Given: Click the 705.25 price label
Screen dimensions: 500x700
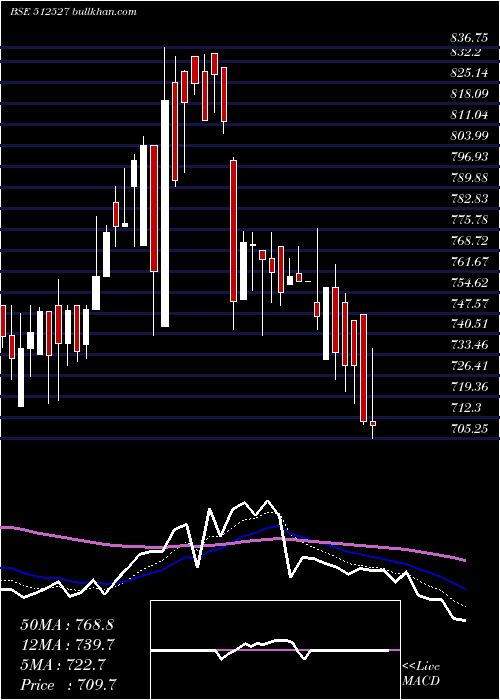Looking at the screenshot, I should coord(469,429).
